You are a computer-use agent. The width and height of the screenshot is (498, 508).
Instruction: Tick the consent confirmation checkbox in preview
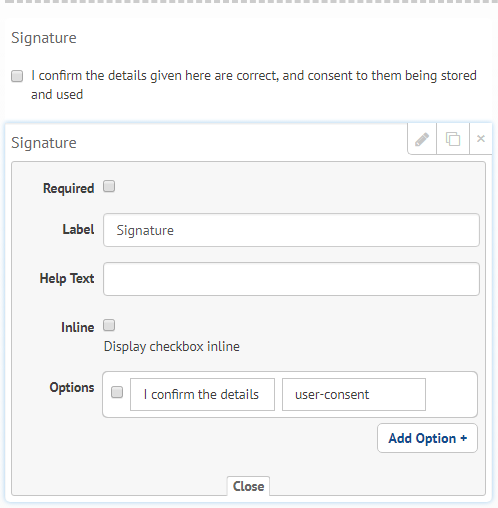coord(17,76)
